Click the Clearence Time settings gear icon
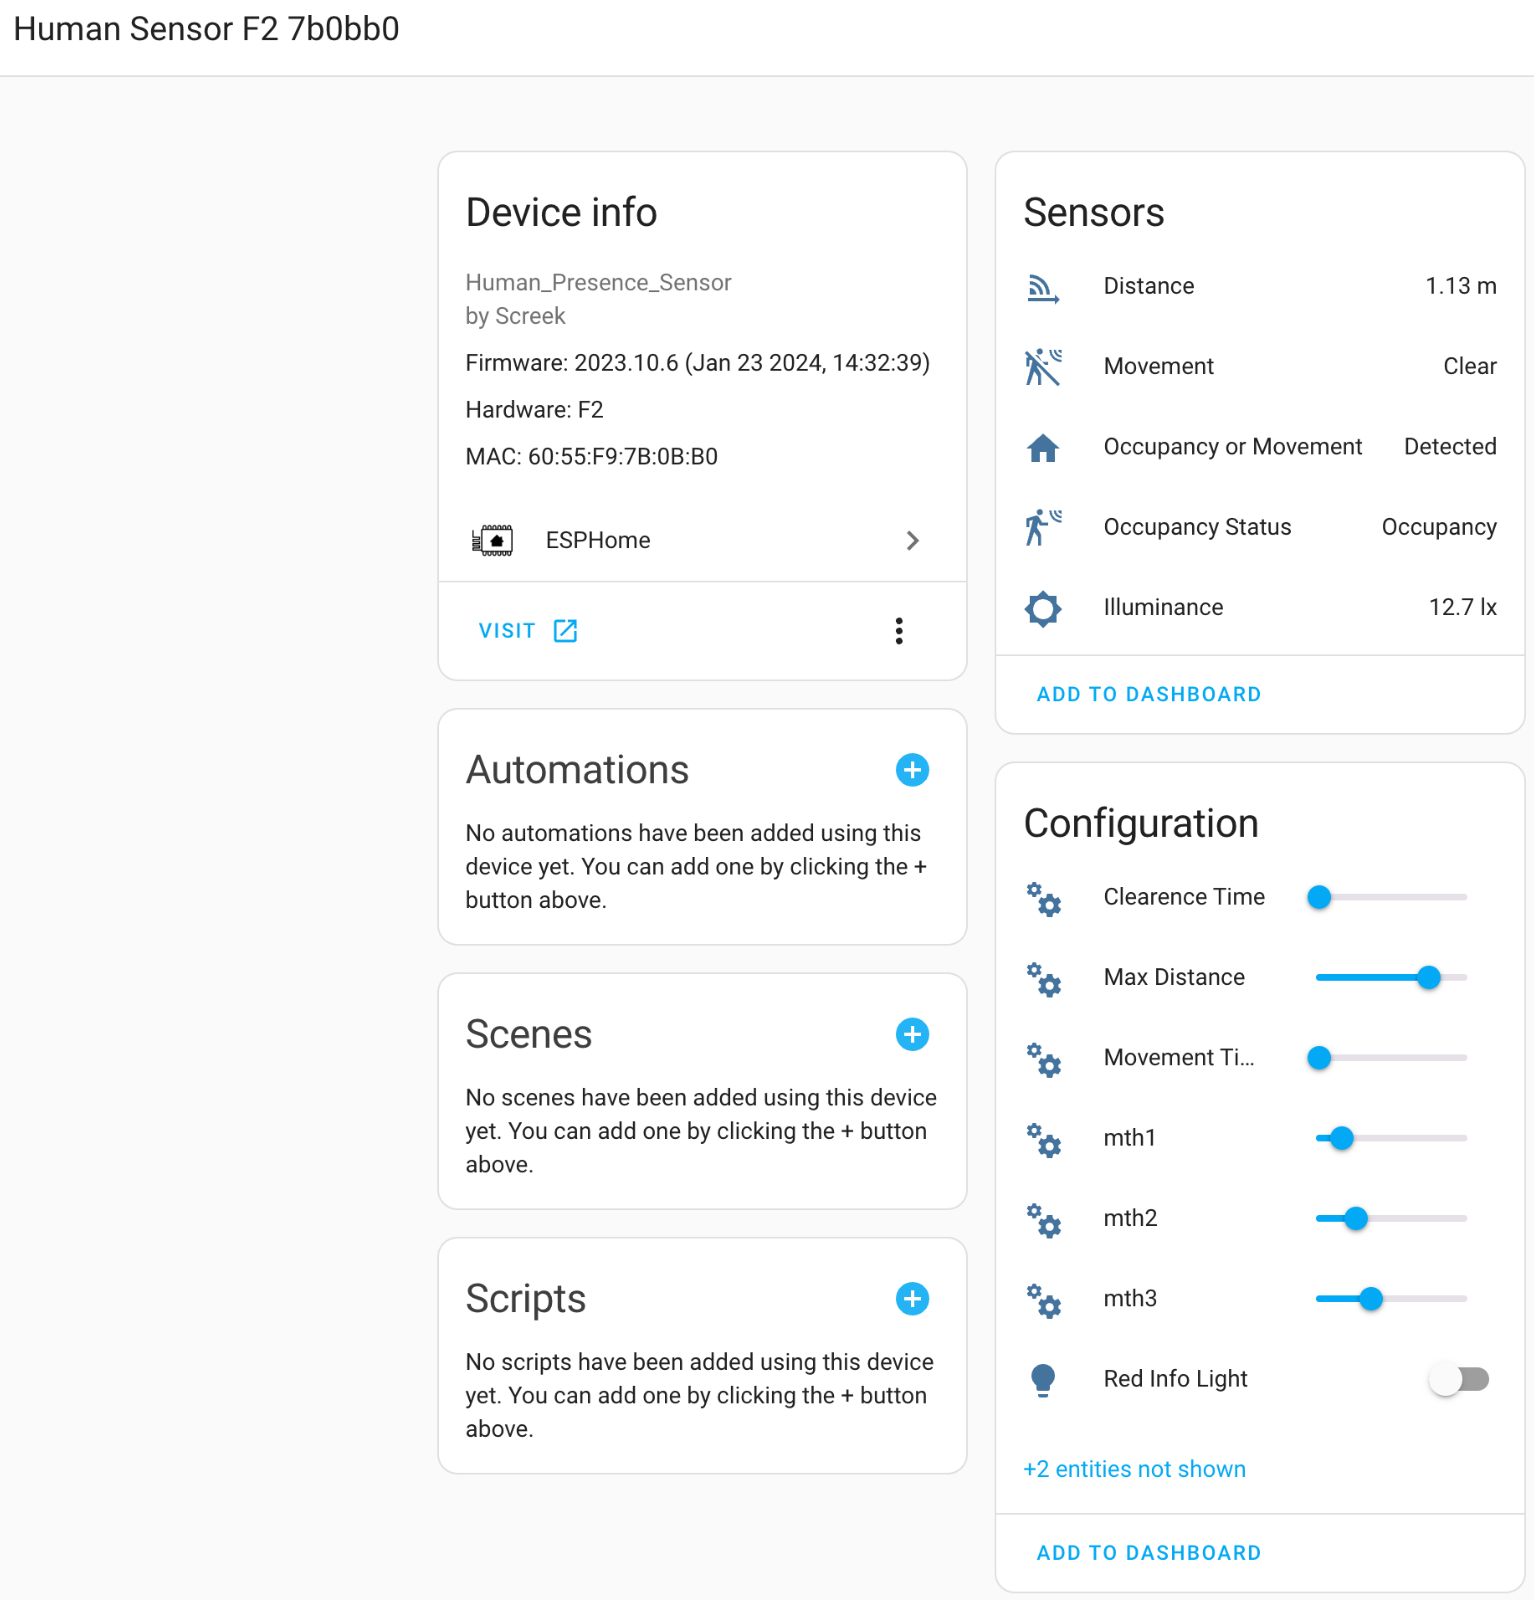 [x=1043, y=898]
